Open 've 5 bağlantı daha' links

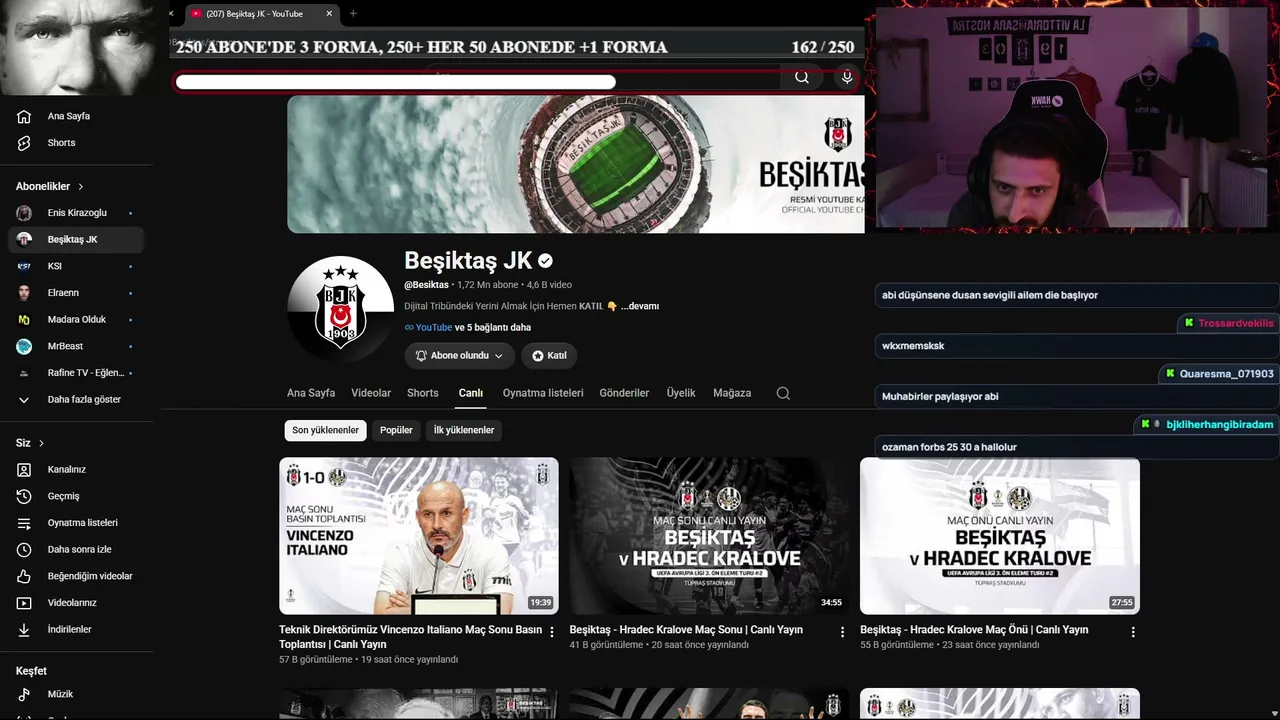tap(493, 327)
